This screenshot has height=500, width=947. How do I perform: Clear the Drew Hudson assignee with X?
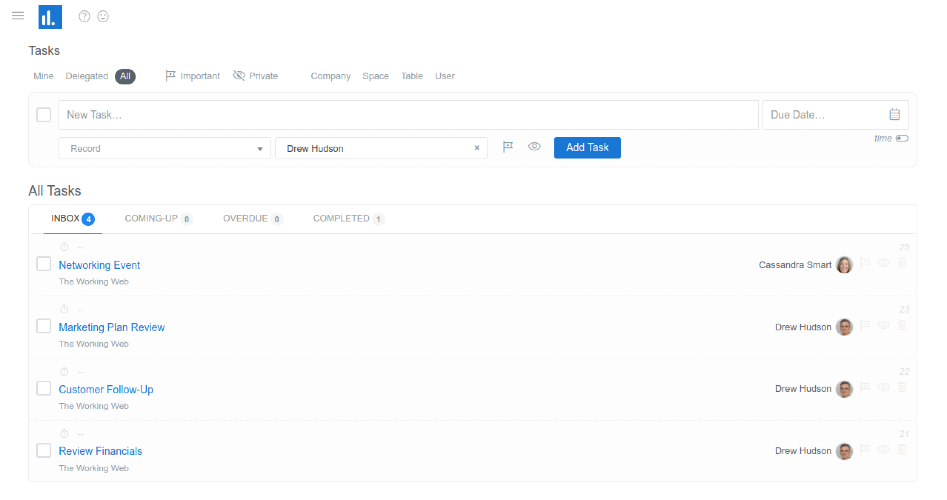(x=477, y=148)
